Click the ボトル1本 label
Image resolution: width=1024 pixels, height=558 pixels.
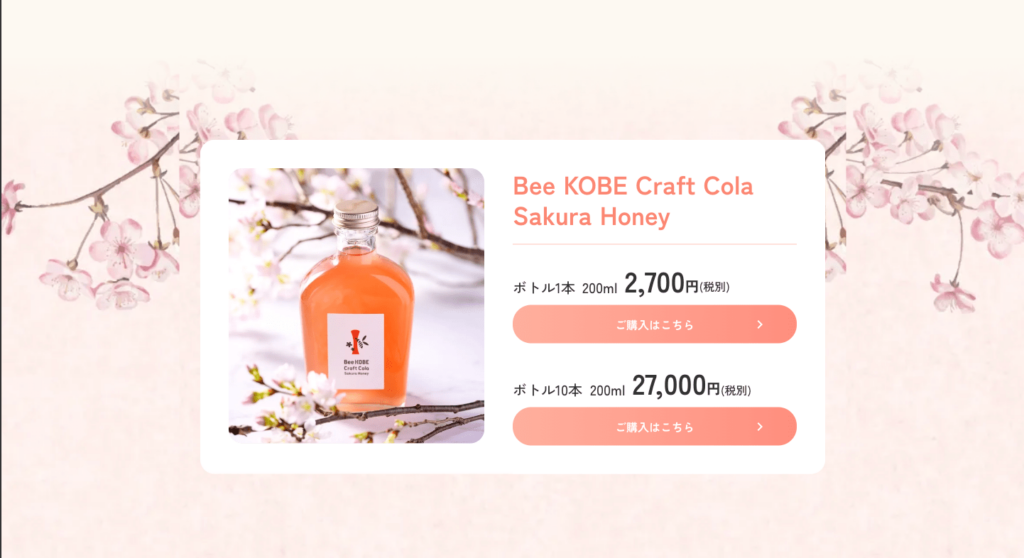(x=544, y=287)
